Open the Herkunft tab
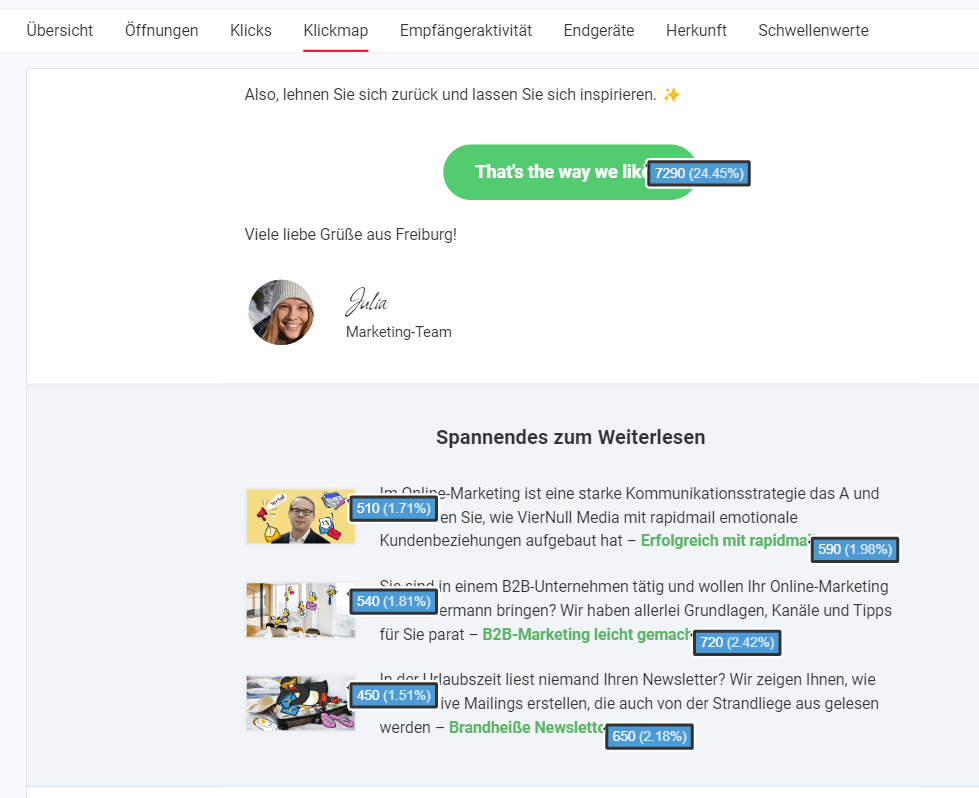The height and width of the screenshot is (798, 979). [696, 30]
